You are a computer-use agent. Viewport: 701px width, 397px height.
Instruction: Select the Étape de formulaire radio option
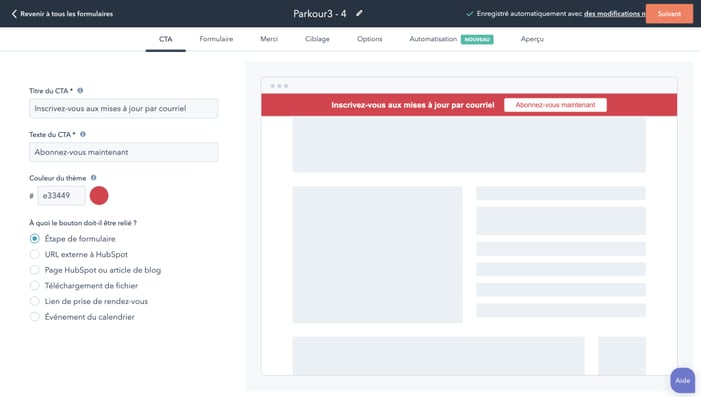coord(34,239)
